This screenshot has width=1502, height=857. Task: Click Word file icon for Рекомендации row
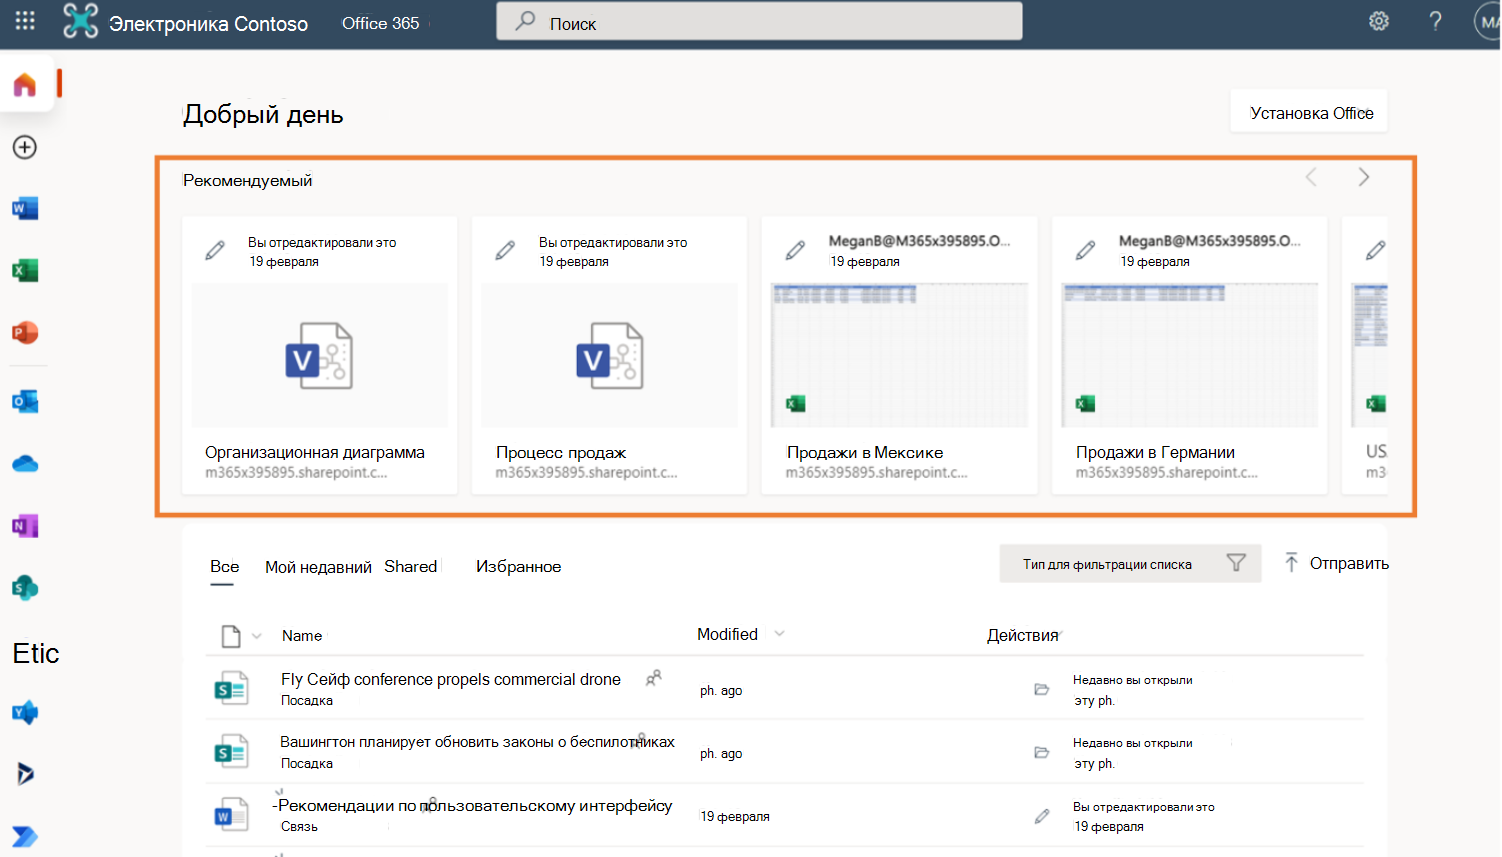coord(231,815)
